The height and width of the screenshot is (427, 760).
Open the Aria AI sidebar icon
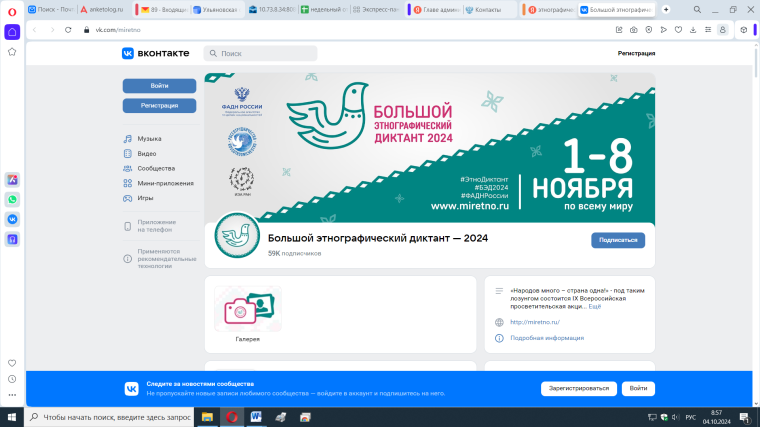(12, 180)
